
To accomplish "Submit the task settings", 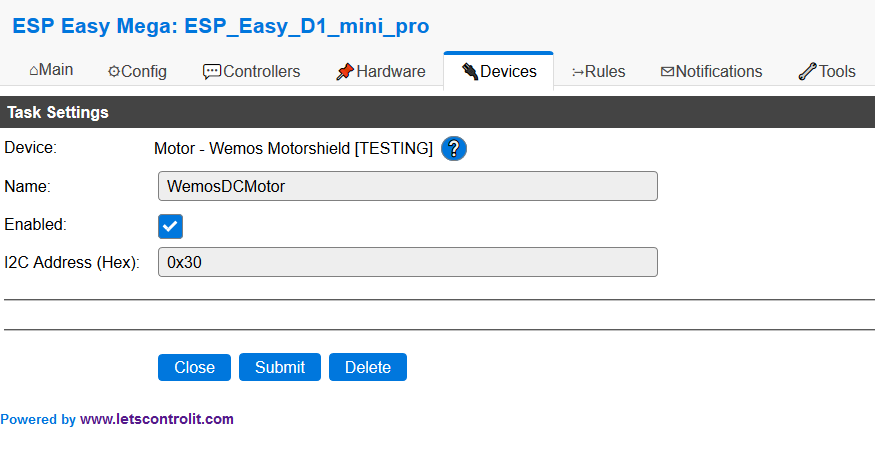I will point(280,367).
